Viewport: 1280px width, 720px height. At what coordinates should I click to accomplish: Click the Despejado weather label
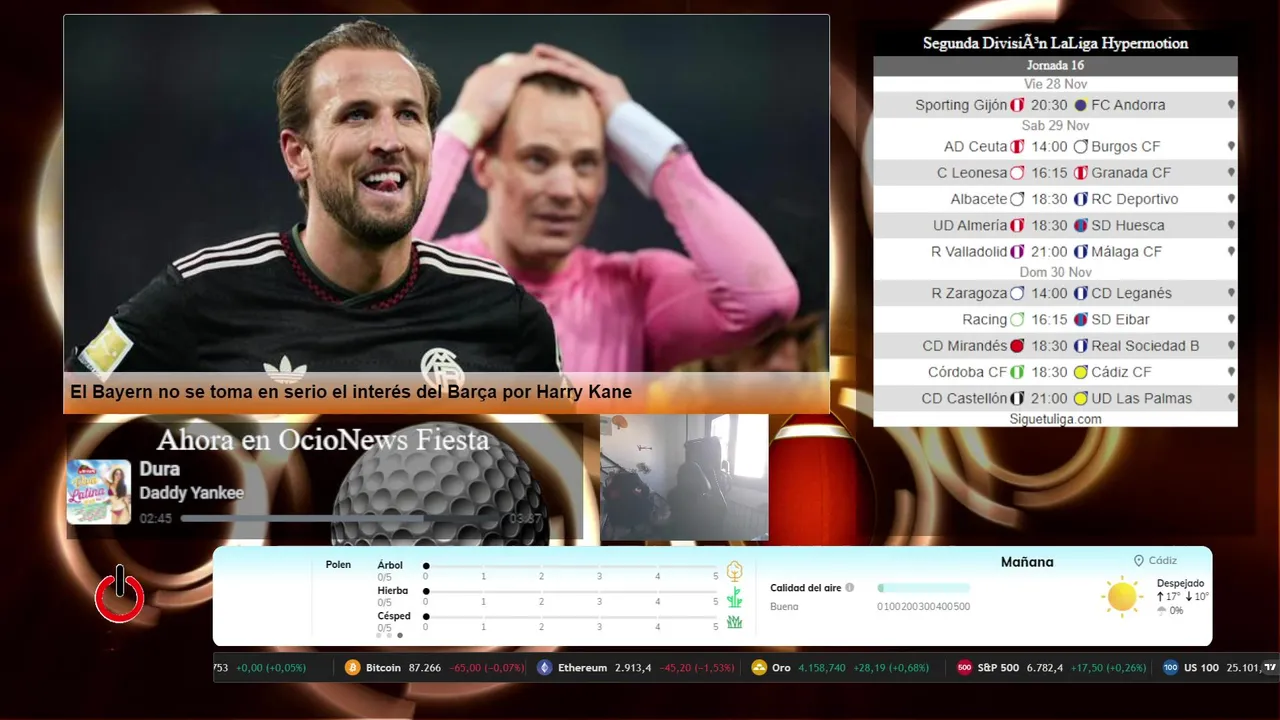(1180, 583)
